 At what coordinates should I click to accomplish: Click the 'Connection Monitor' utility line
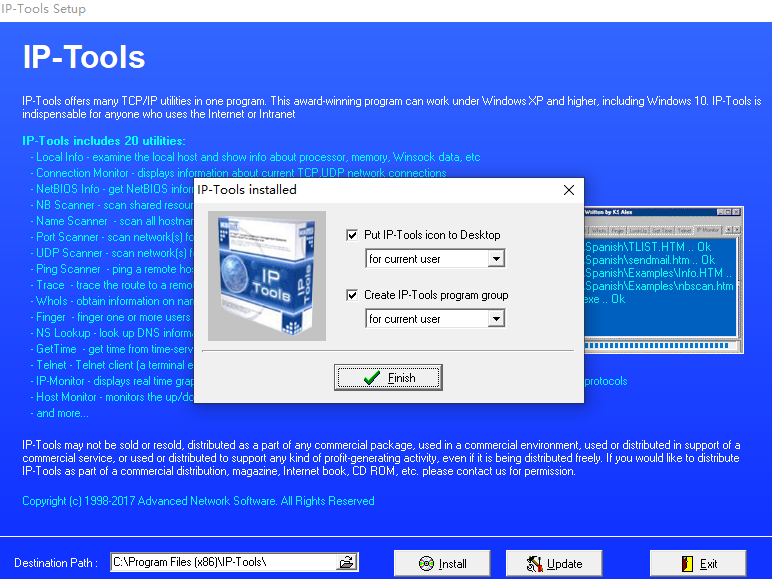point(238,173)
